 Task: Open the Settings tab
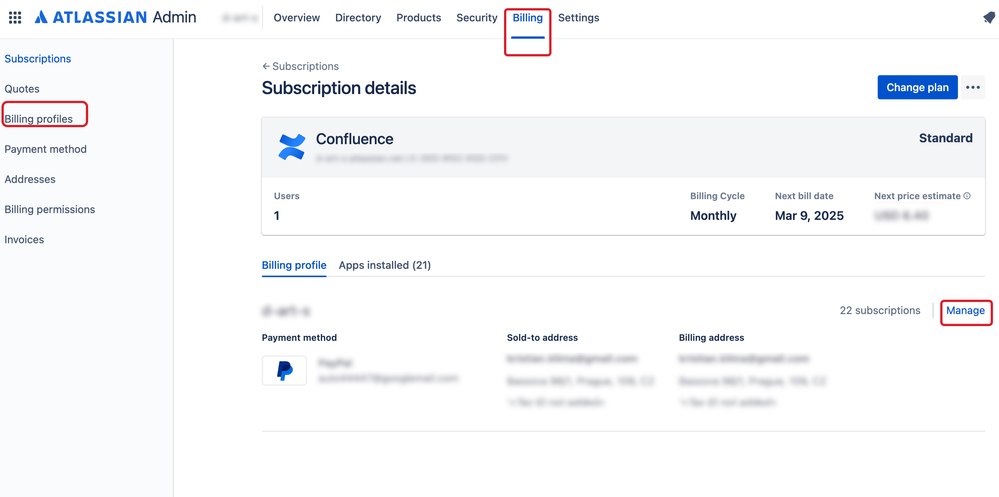579,18
